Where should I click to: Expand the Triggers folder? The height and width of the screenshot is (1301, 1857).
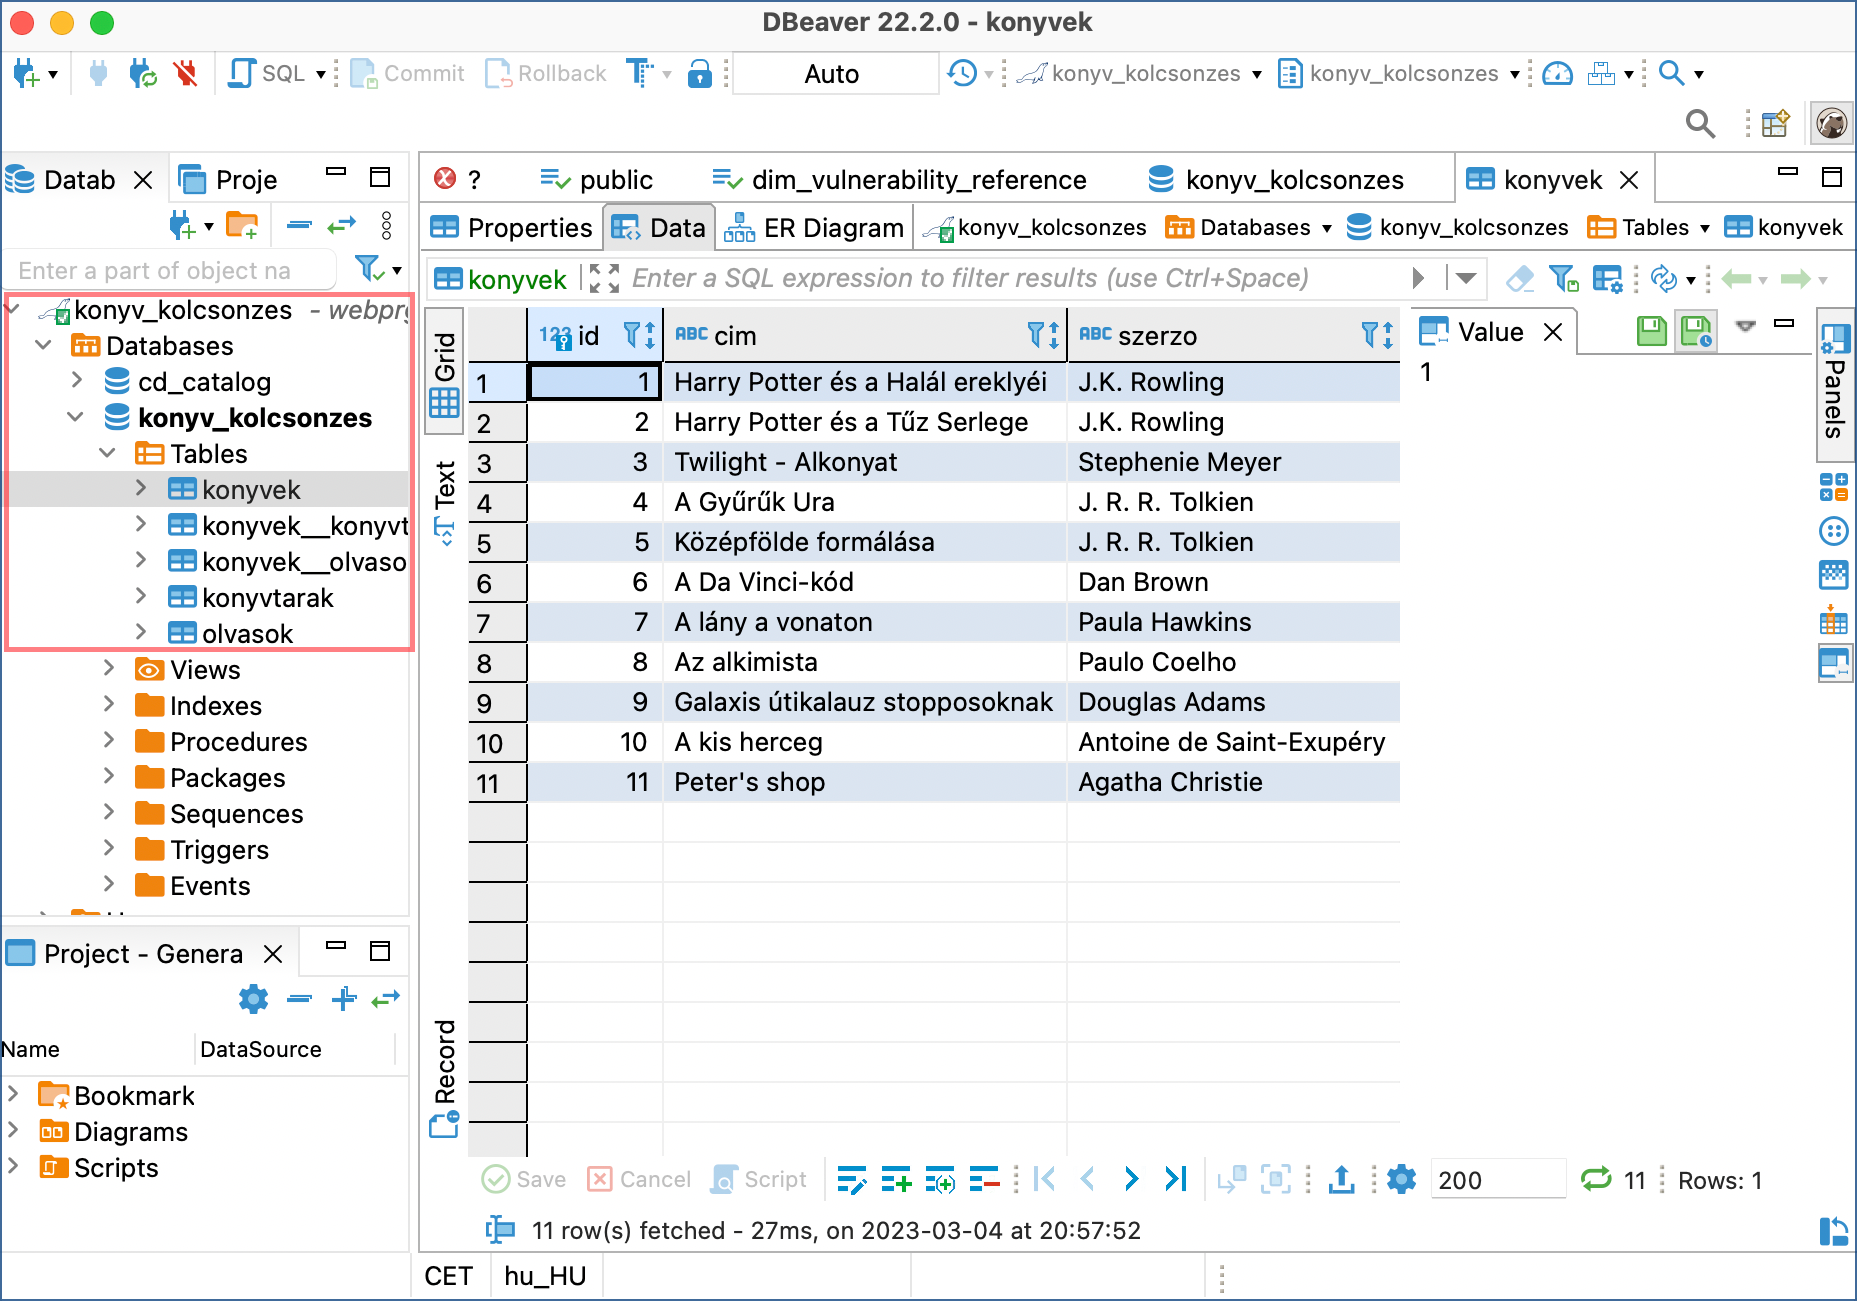point(109,848)
